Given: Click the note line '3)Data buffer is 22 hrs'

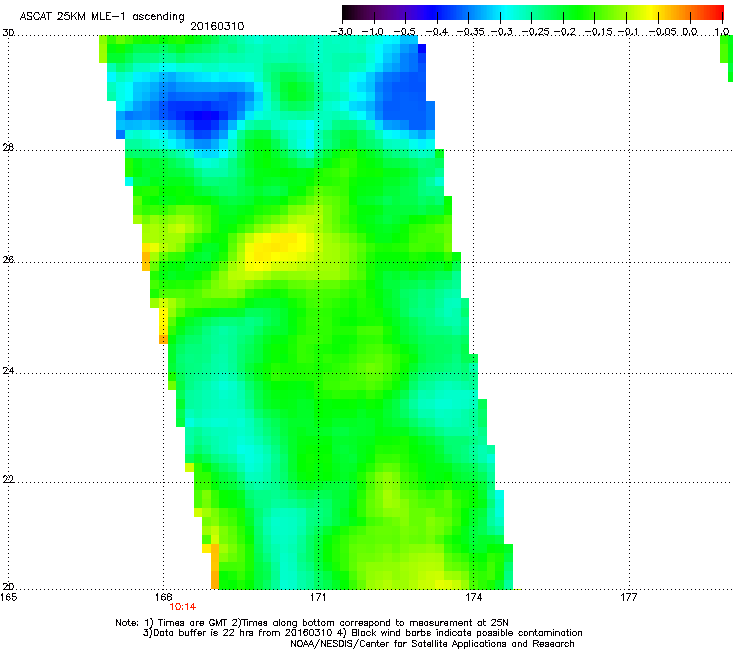Looking at the screenshot, I should (x=362, y=633).
